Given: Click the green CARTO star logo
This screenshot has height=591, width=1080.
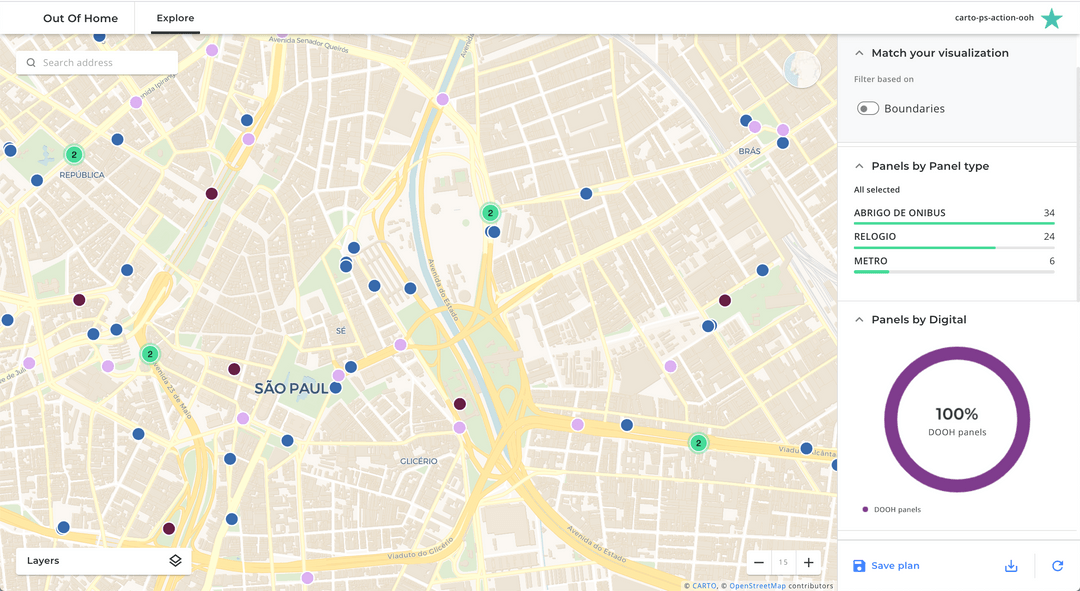Looking at the screenshot, I should click(1051, 17).
